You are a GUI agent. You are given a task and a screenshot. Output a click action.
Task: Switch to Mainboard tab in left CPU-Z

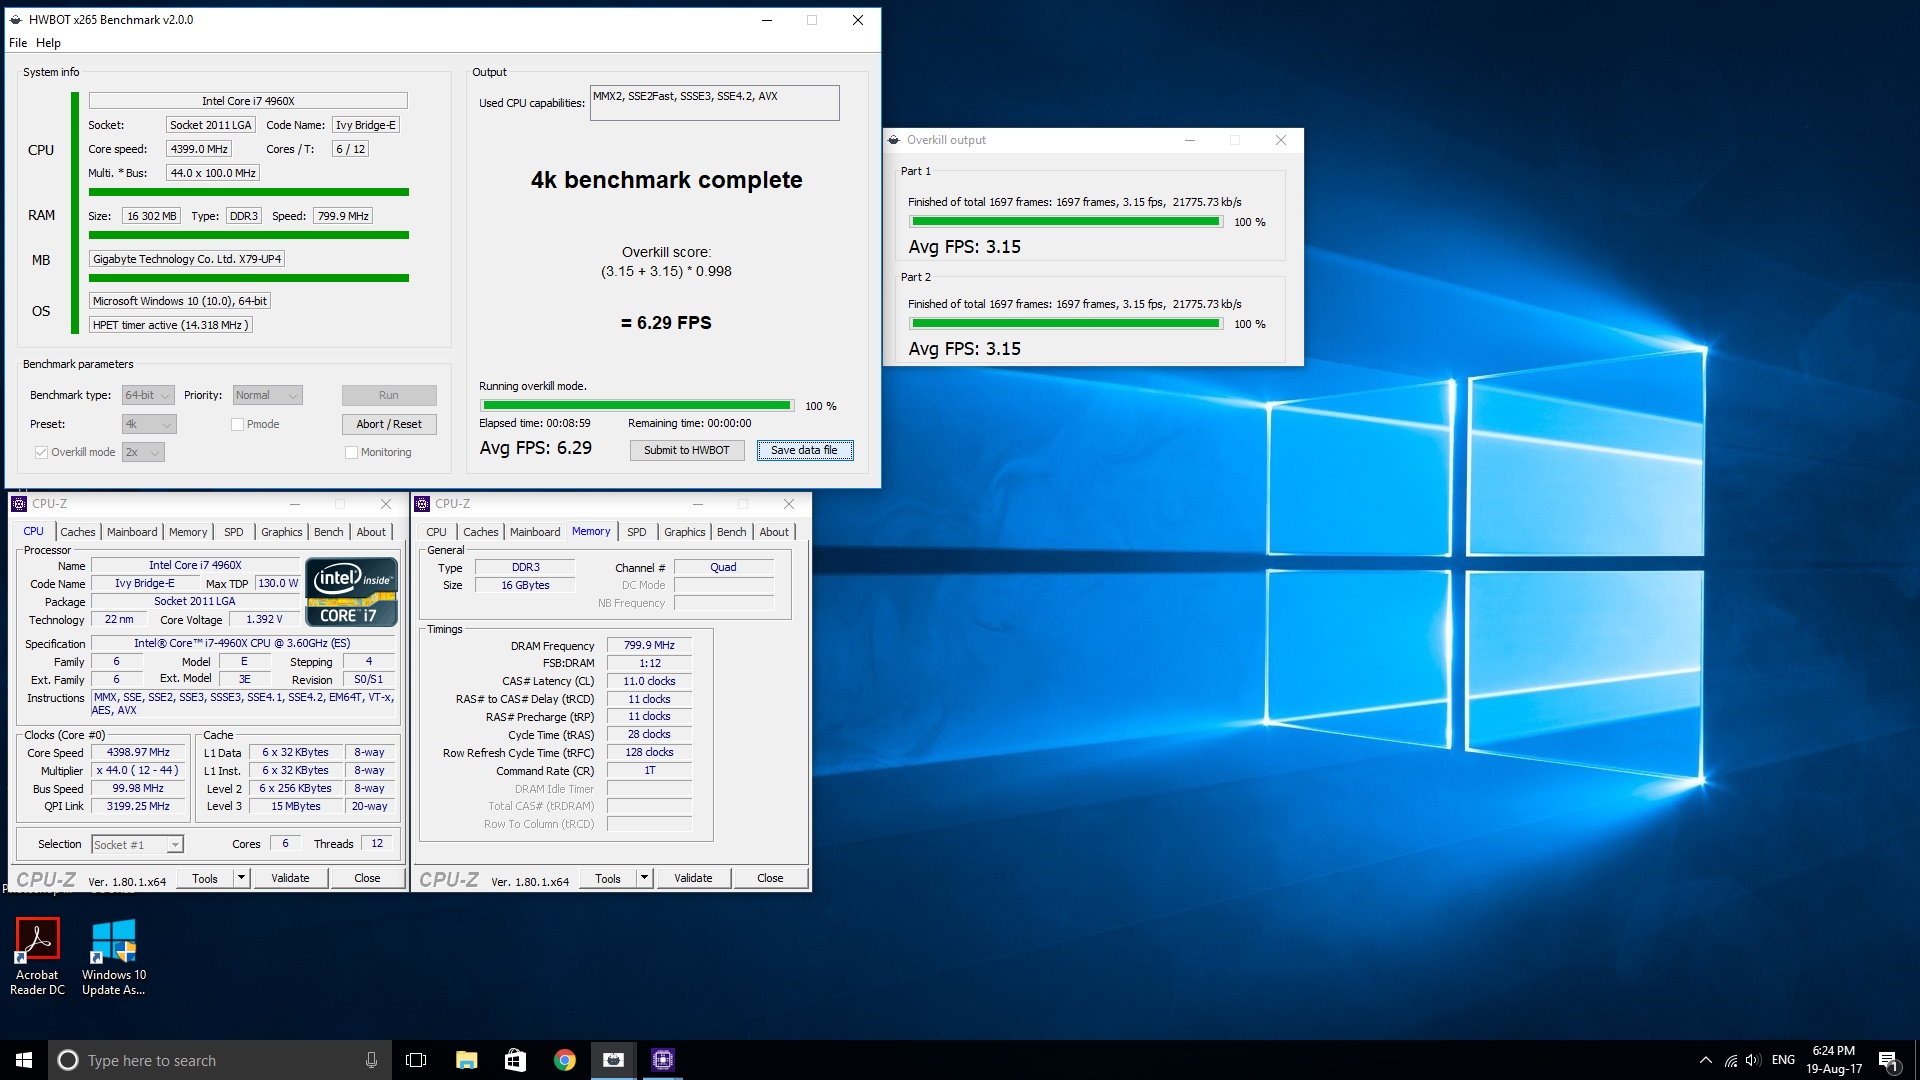pyautogui.click(x=132, y=532)
